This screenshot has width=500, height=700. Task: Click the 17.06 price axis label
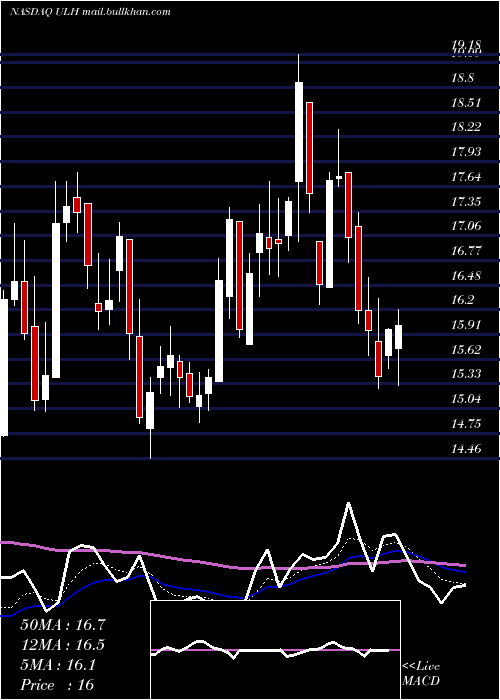(466, 226)
